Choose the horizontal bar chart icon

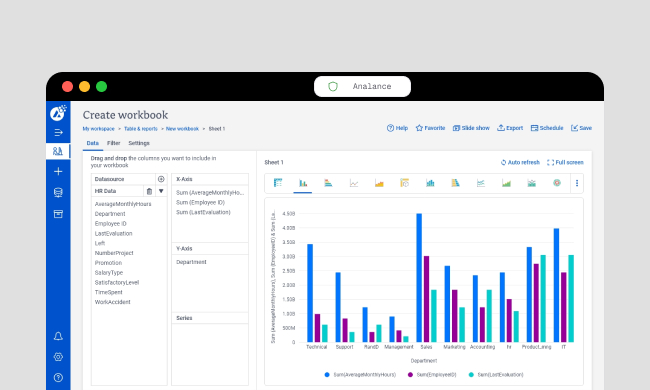[x=328, y=183]
